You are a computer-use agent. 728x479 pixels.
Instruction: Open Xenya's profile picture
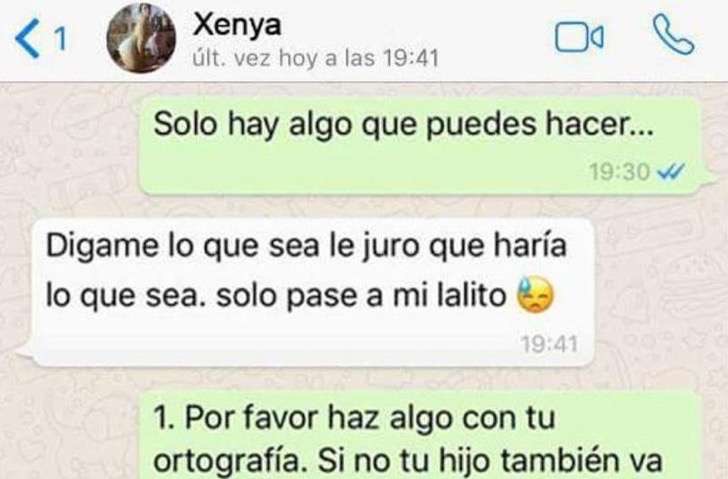(x=141, y=38)
